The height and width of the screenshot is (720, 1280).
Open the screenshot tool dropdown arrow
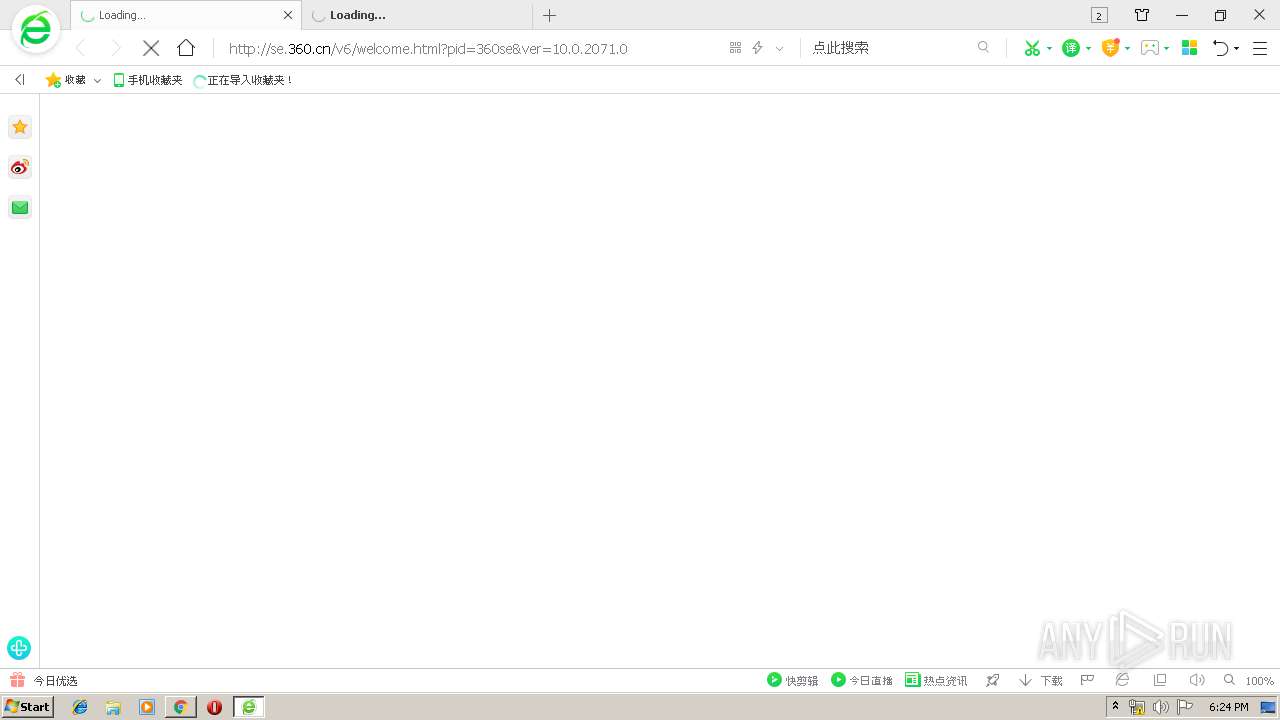coord(1049,48)
